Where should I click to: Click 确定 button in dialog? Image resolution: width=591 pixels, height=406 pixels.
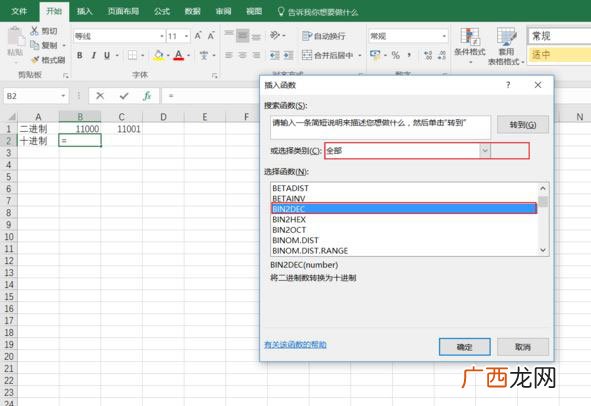pyautogui.click(x=465, y=347)
